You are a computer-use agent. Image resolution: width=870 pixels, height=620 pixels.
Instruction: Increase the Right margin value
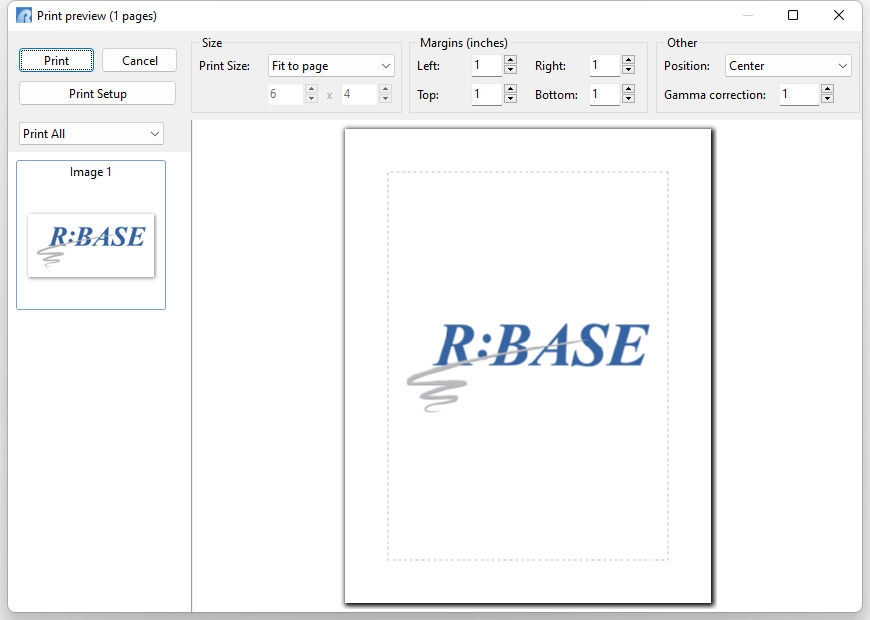coord(628,60)
